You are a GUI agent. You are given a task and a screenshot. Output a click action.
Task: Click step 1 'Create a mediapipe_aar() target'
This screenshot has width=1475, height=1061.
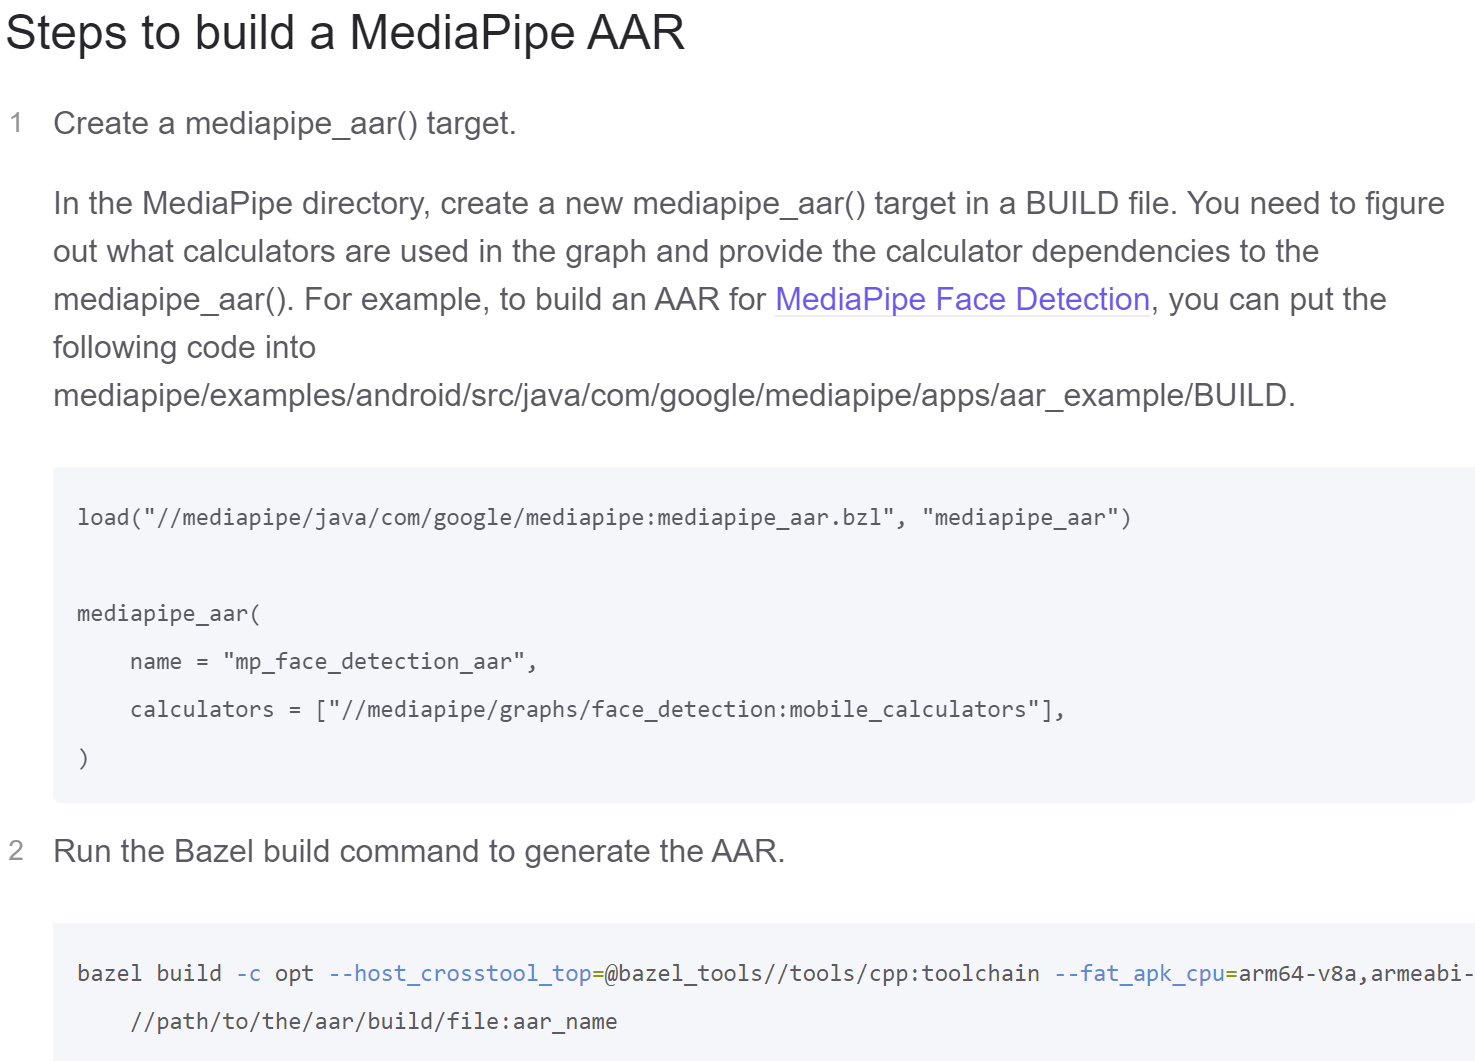click(286, 123)
